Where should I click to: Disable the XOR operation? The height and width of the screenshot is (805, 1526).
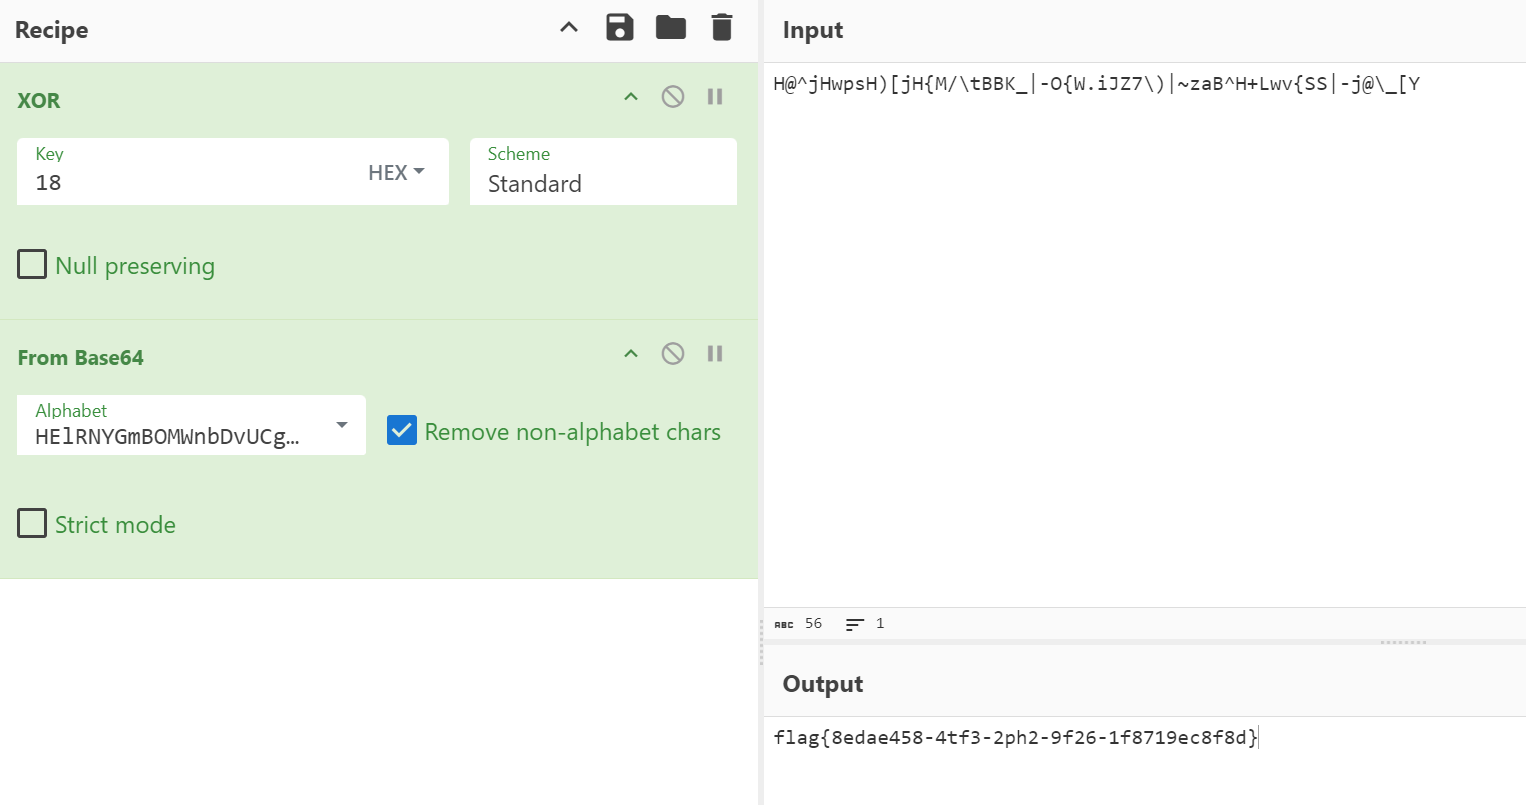click(673, 97)
